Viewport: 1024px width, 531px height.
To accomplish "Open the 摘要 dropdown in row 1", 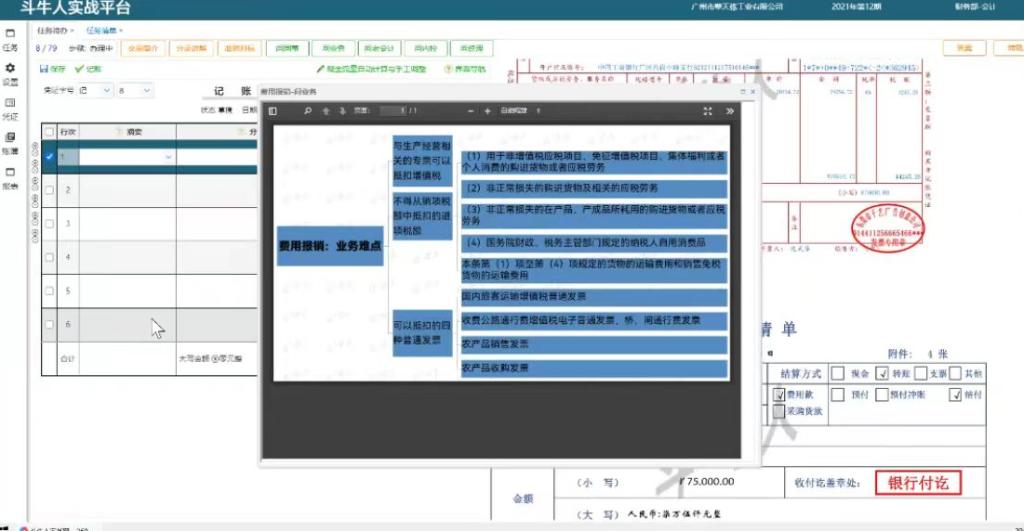I will 167,157.
